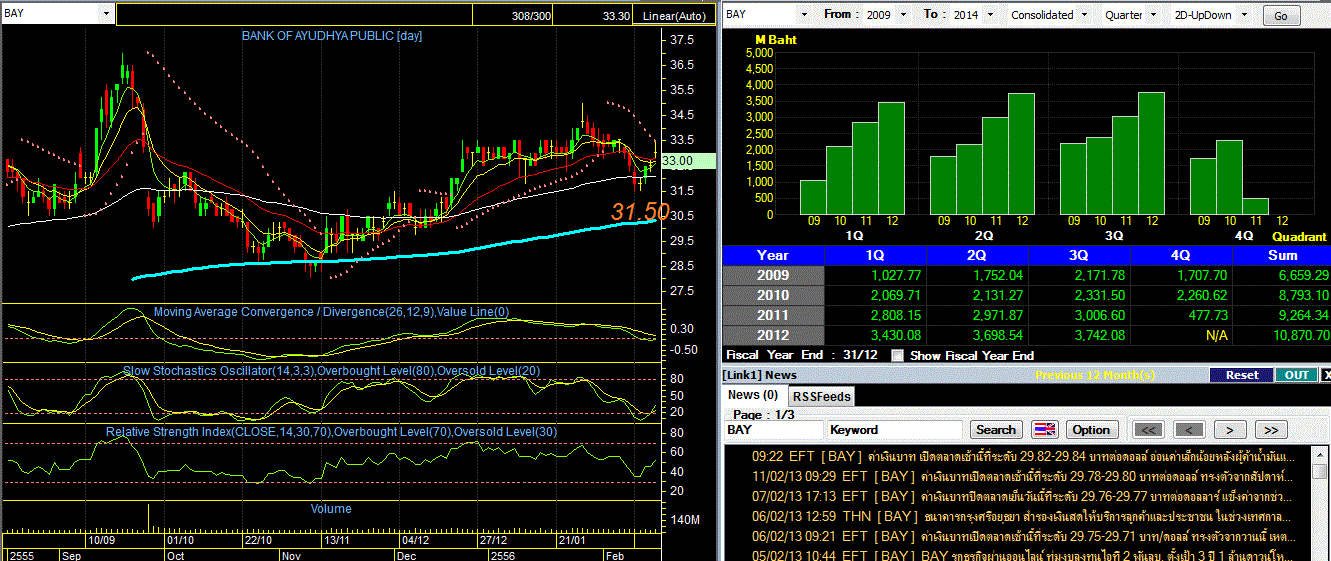
Task: Click the Year column header in table
Action: tap(773, 255)
